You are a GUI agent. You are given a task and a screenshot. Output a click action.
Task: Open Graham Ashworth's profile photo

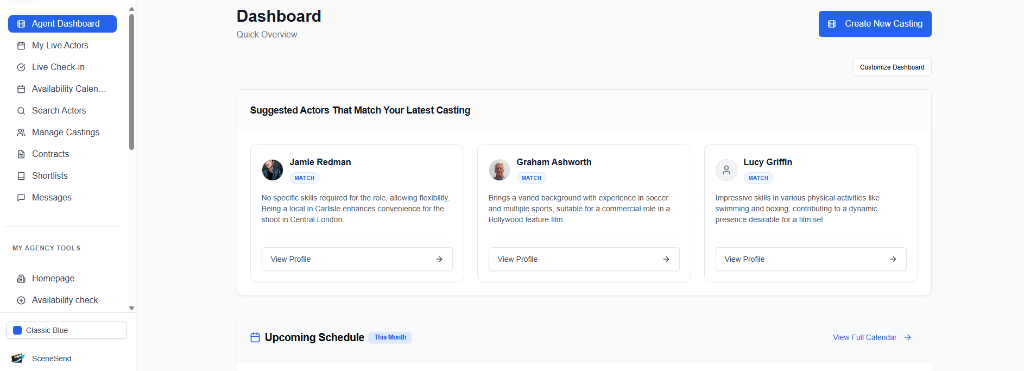(499, 170)
